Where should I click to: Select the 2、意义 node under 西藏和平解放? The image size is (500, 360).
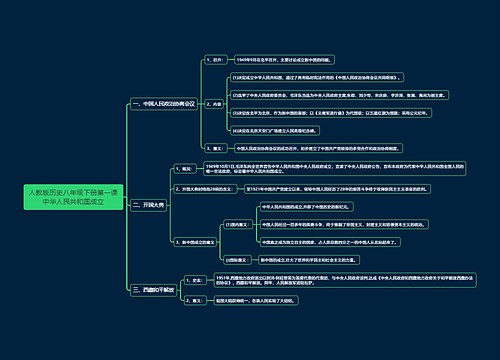195,301
